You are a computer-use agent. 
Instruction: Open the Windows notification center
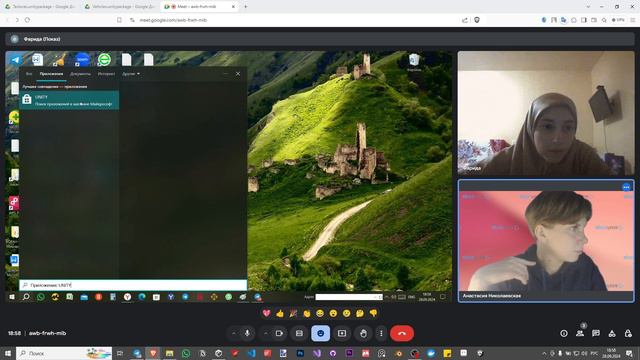pos(629,353)
